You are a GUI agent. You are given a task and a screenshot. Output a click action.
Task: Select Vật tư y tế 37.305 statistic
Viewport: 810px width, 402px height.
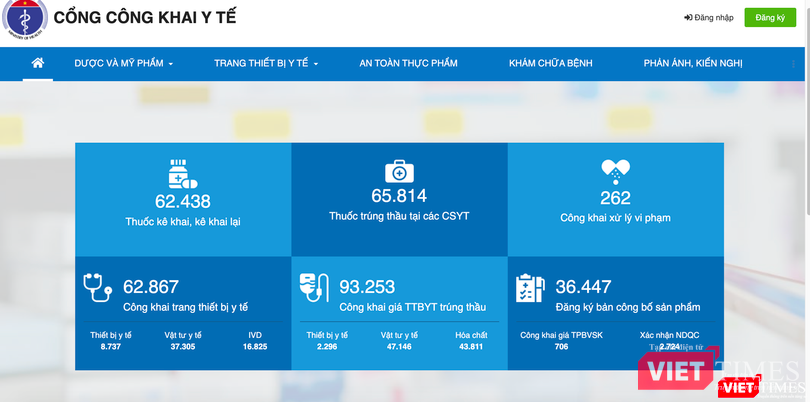[x=183, y=341]
